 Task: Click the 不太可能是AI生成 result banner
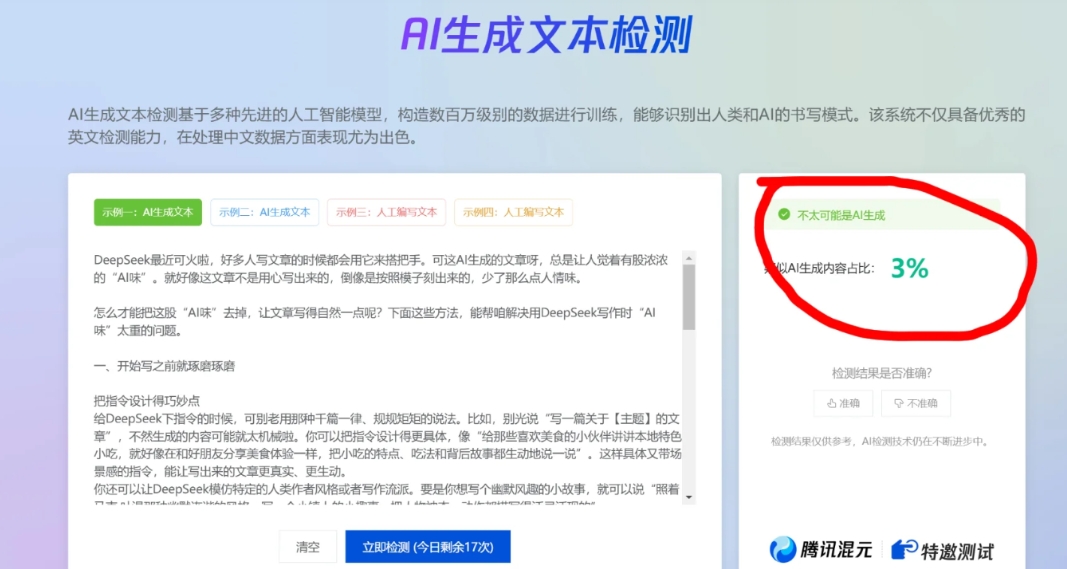[x=883, y=214]
